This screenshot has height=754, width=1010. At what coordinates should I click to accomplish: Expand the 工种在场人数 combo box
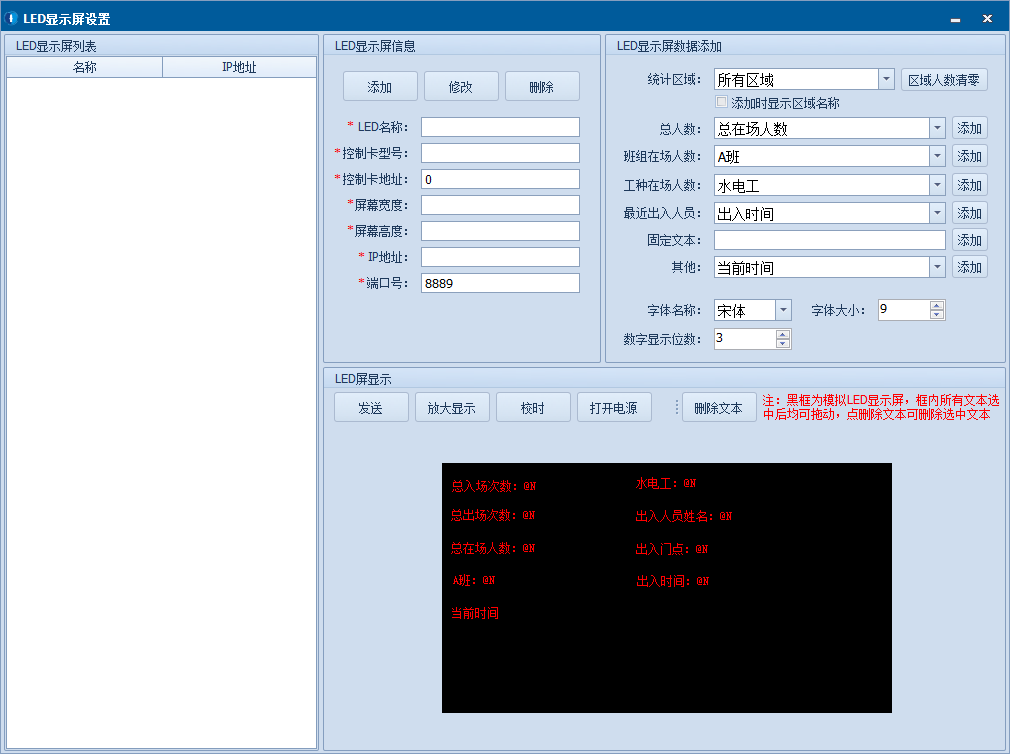pos(937,186)
